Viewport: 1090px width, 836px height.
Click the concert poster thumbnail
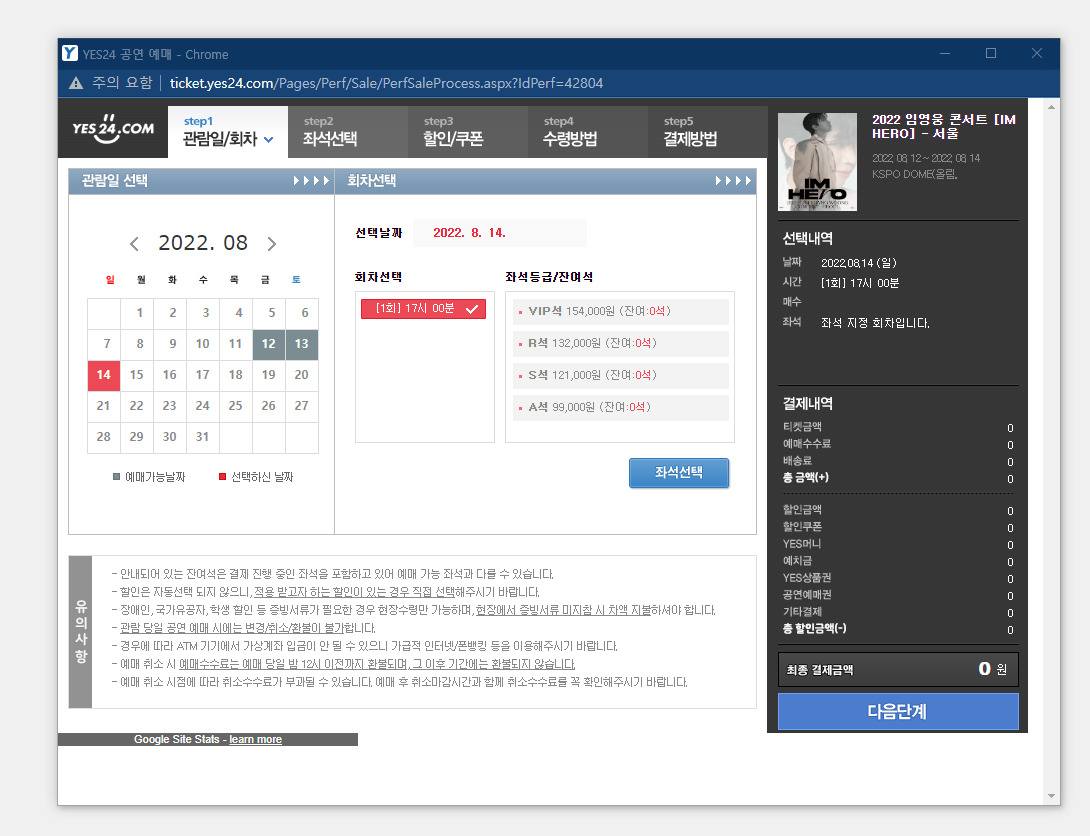click(817, 161)
